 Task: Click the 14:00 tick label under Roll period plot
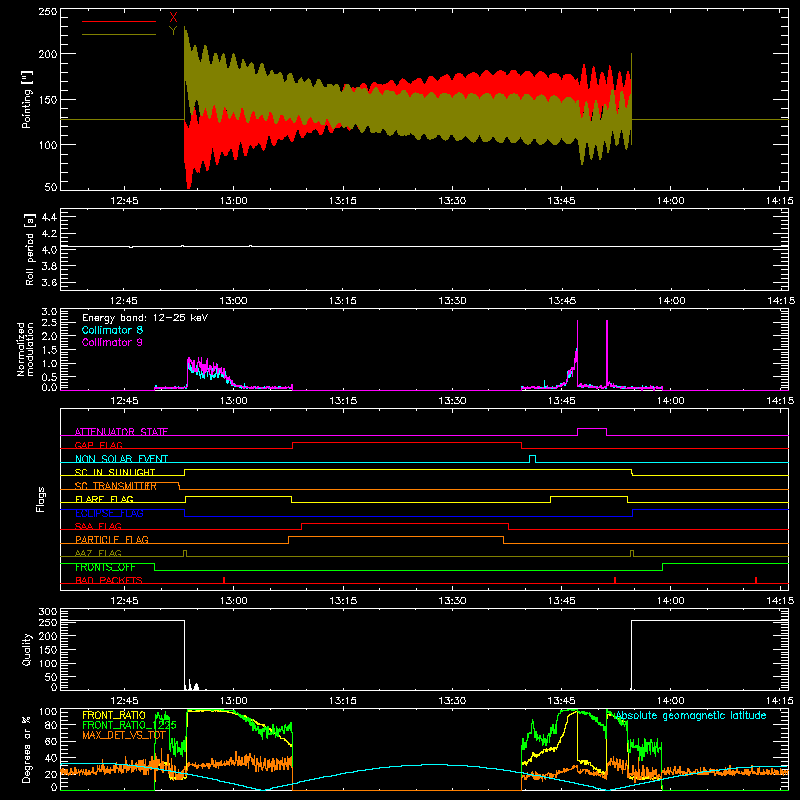[670, 301]
